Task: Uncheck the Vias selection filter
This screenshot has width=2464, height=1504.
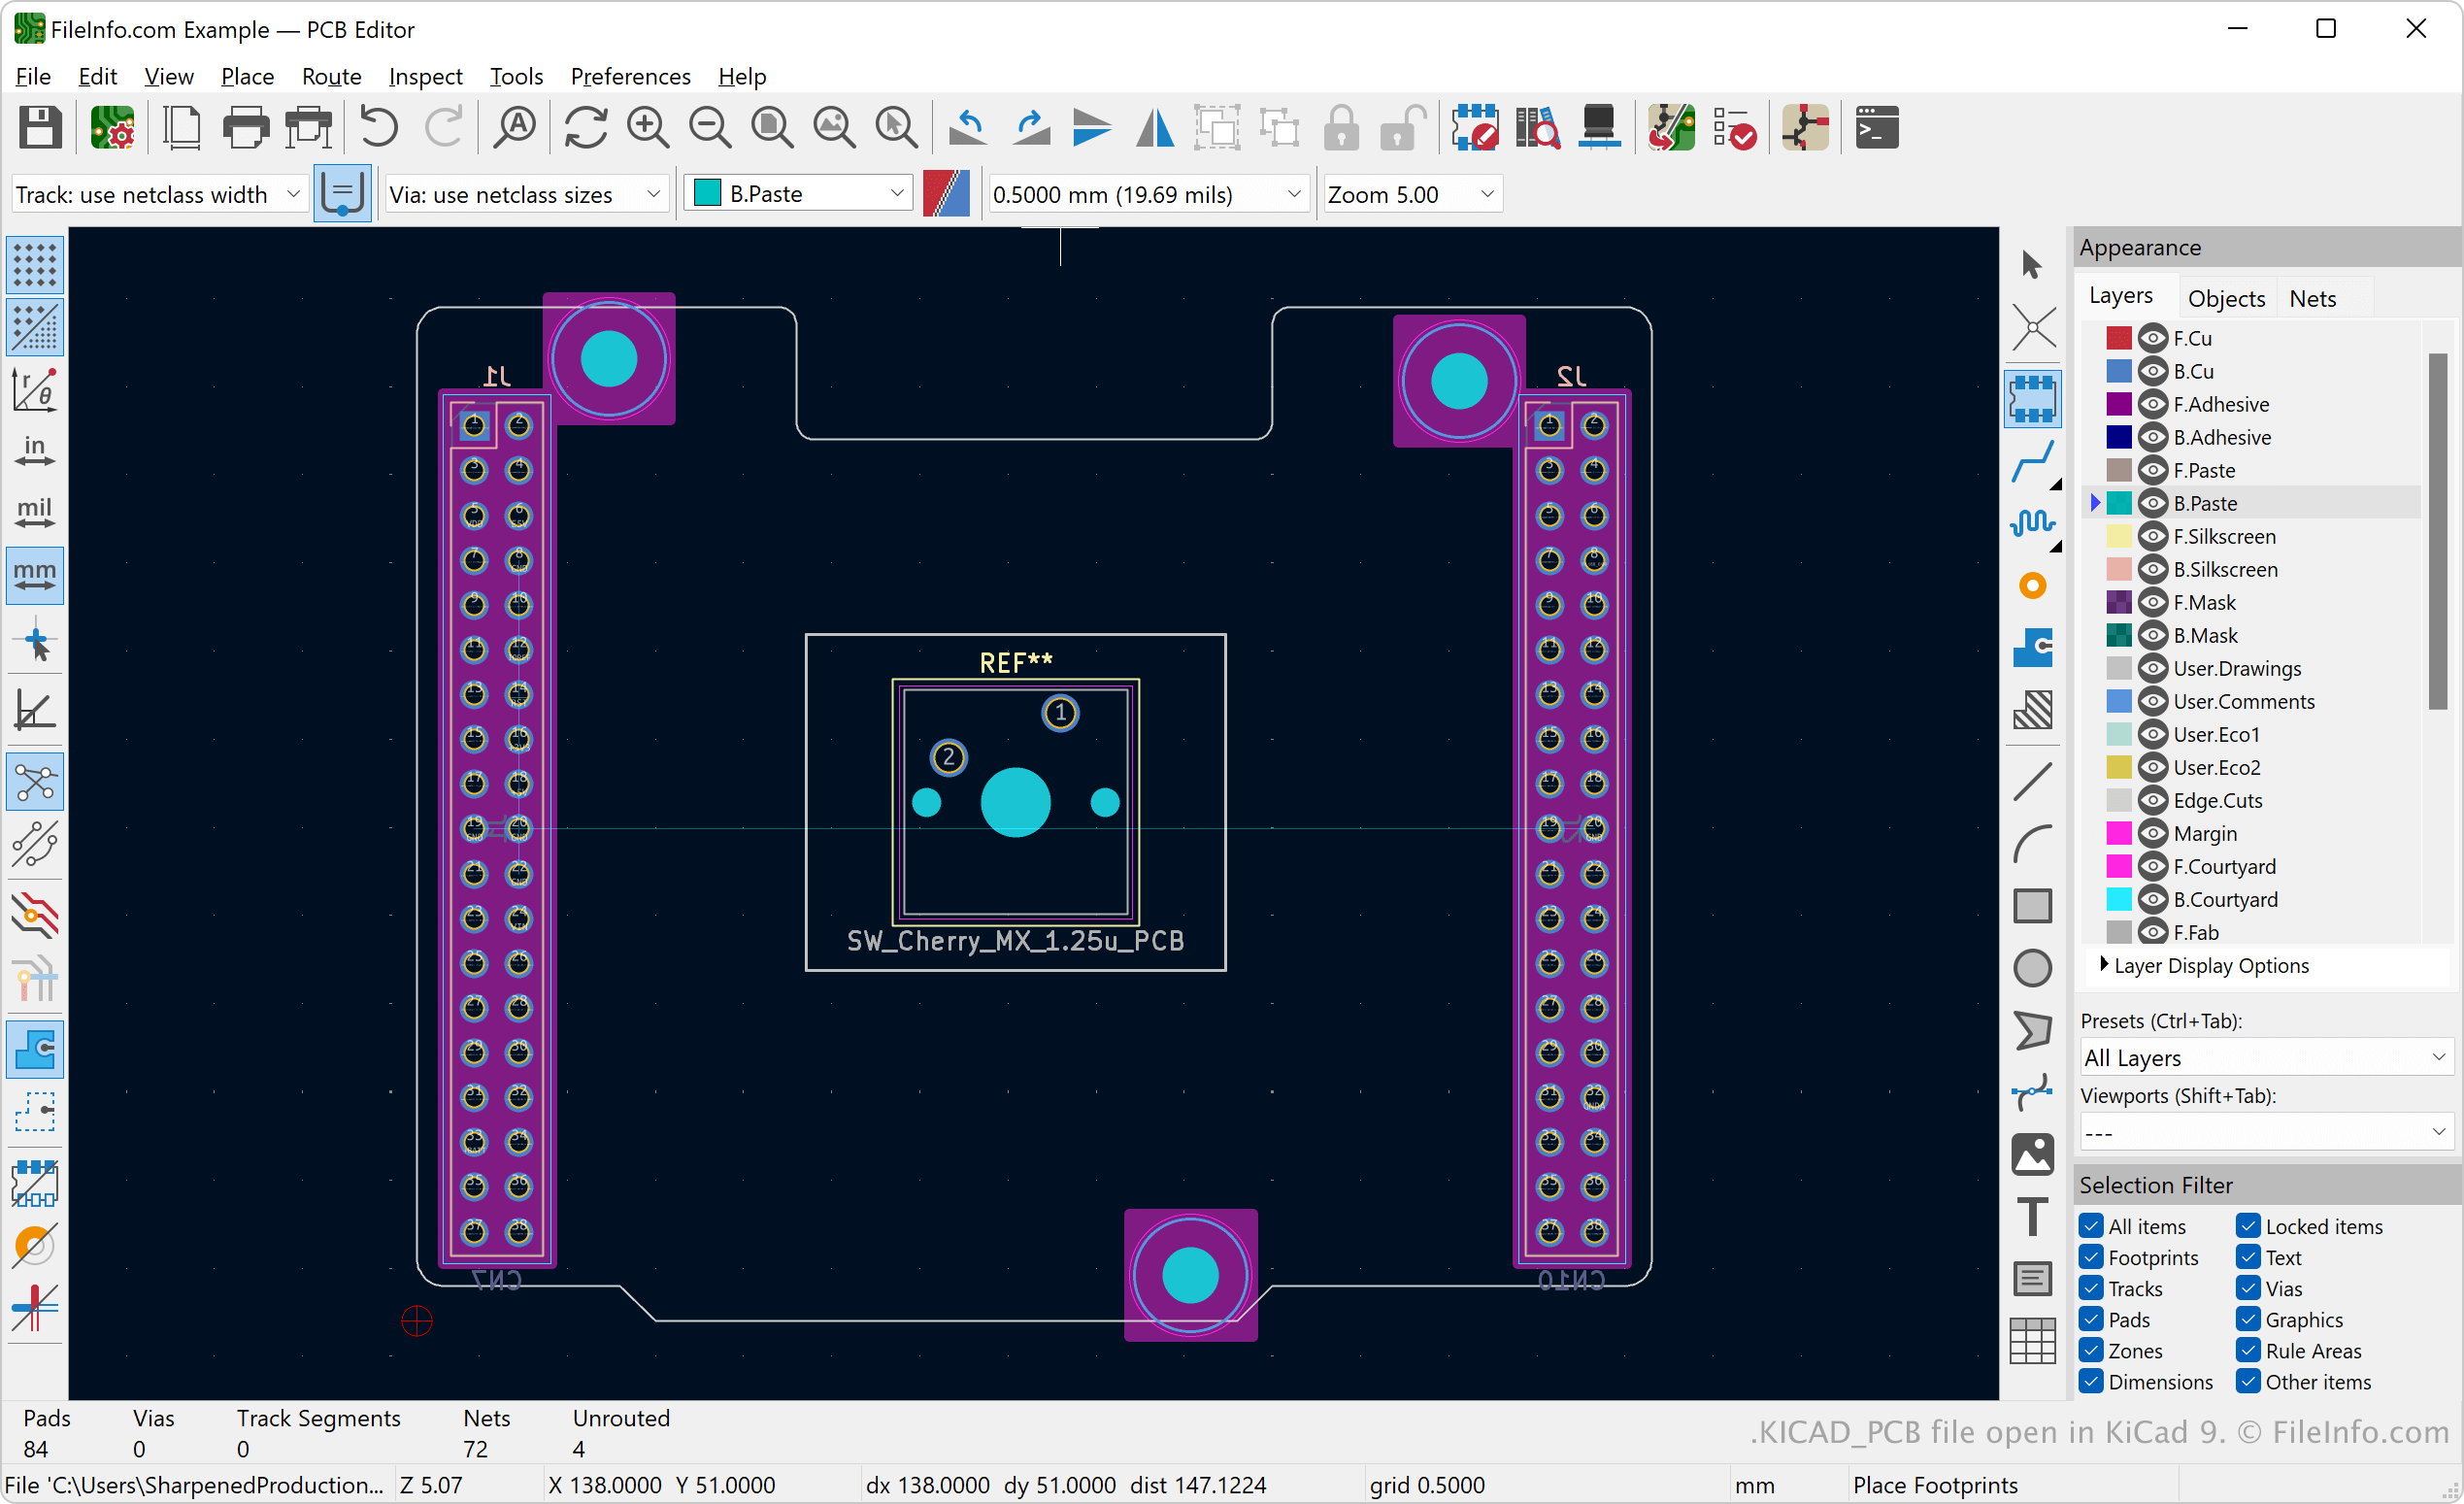Action: pos(2248,1288)
